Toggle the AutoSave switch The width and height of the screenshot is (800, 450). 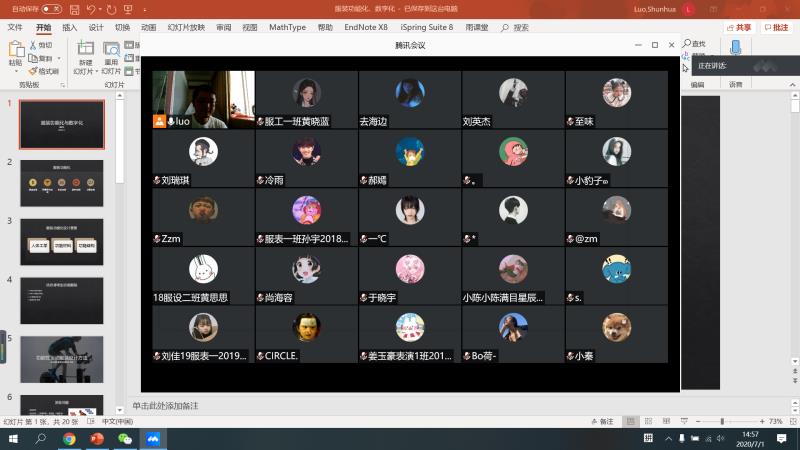[x=50, y=9]
